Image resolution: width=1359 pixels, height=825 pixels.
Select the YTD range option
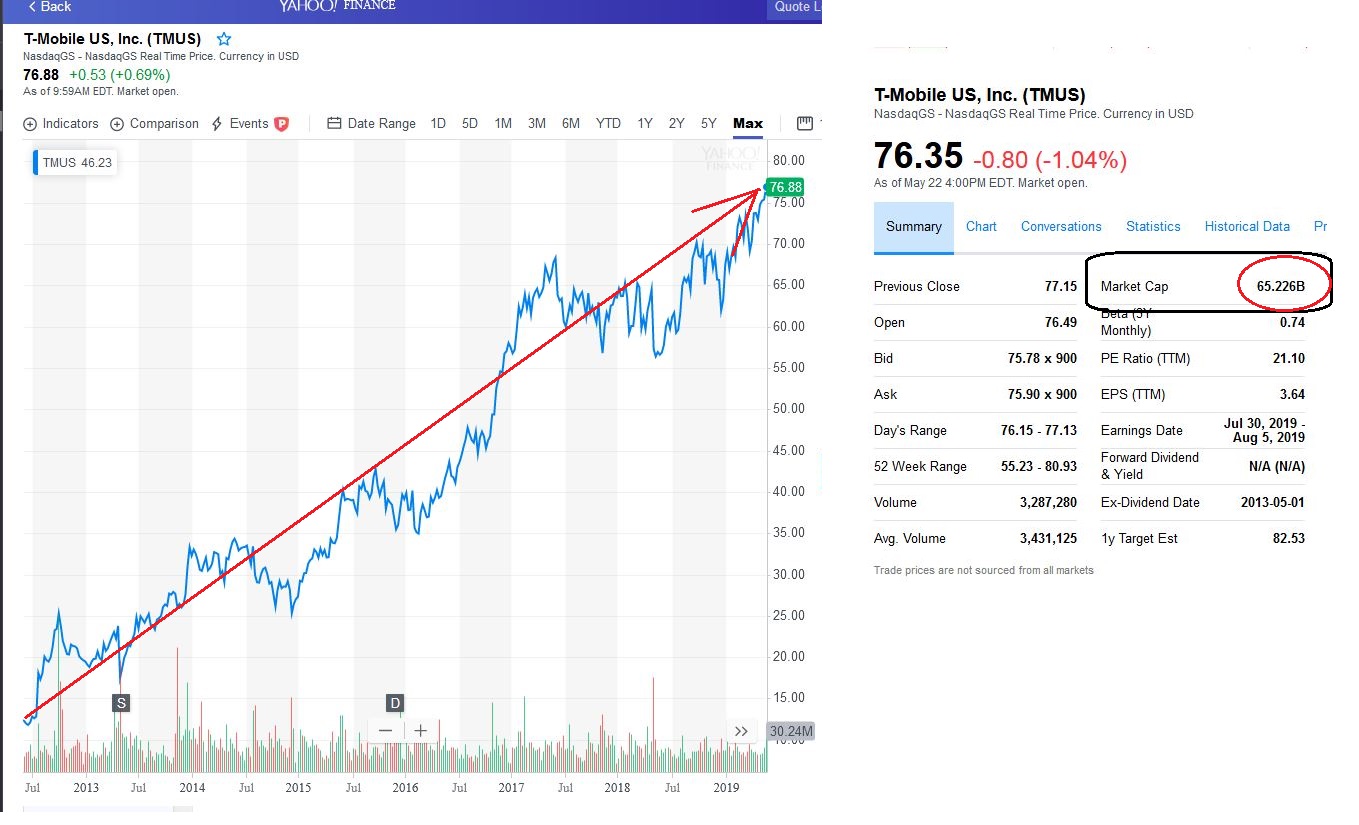tap(608, 124)
